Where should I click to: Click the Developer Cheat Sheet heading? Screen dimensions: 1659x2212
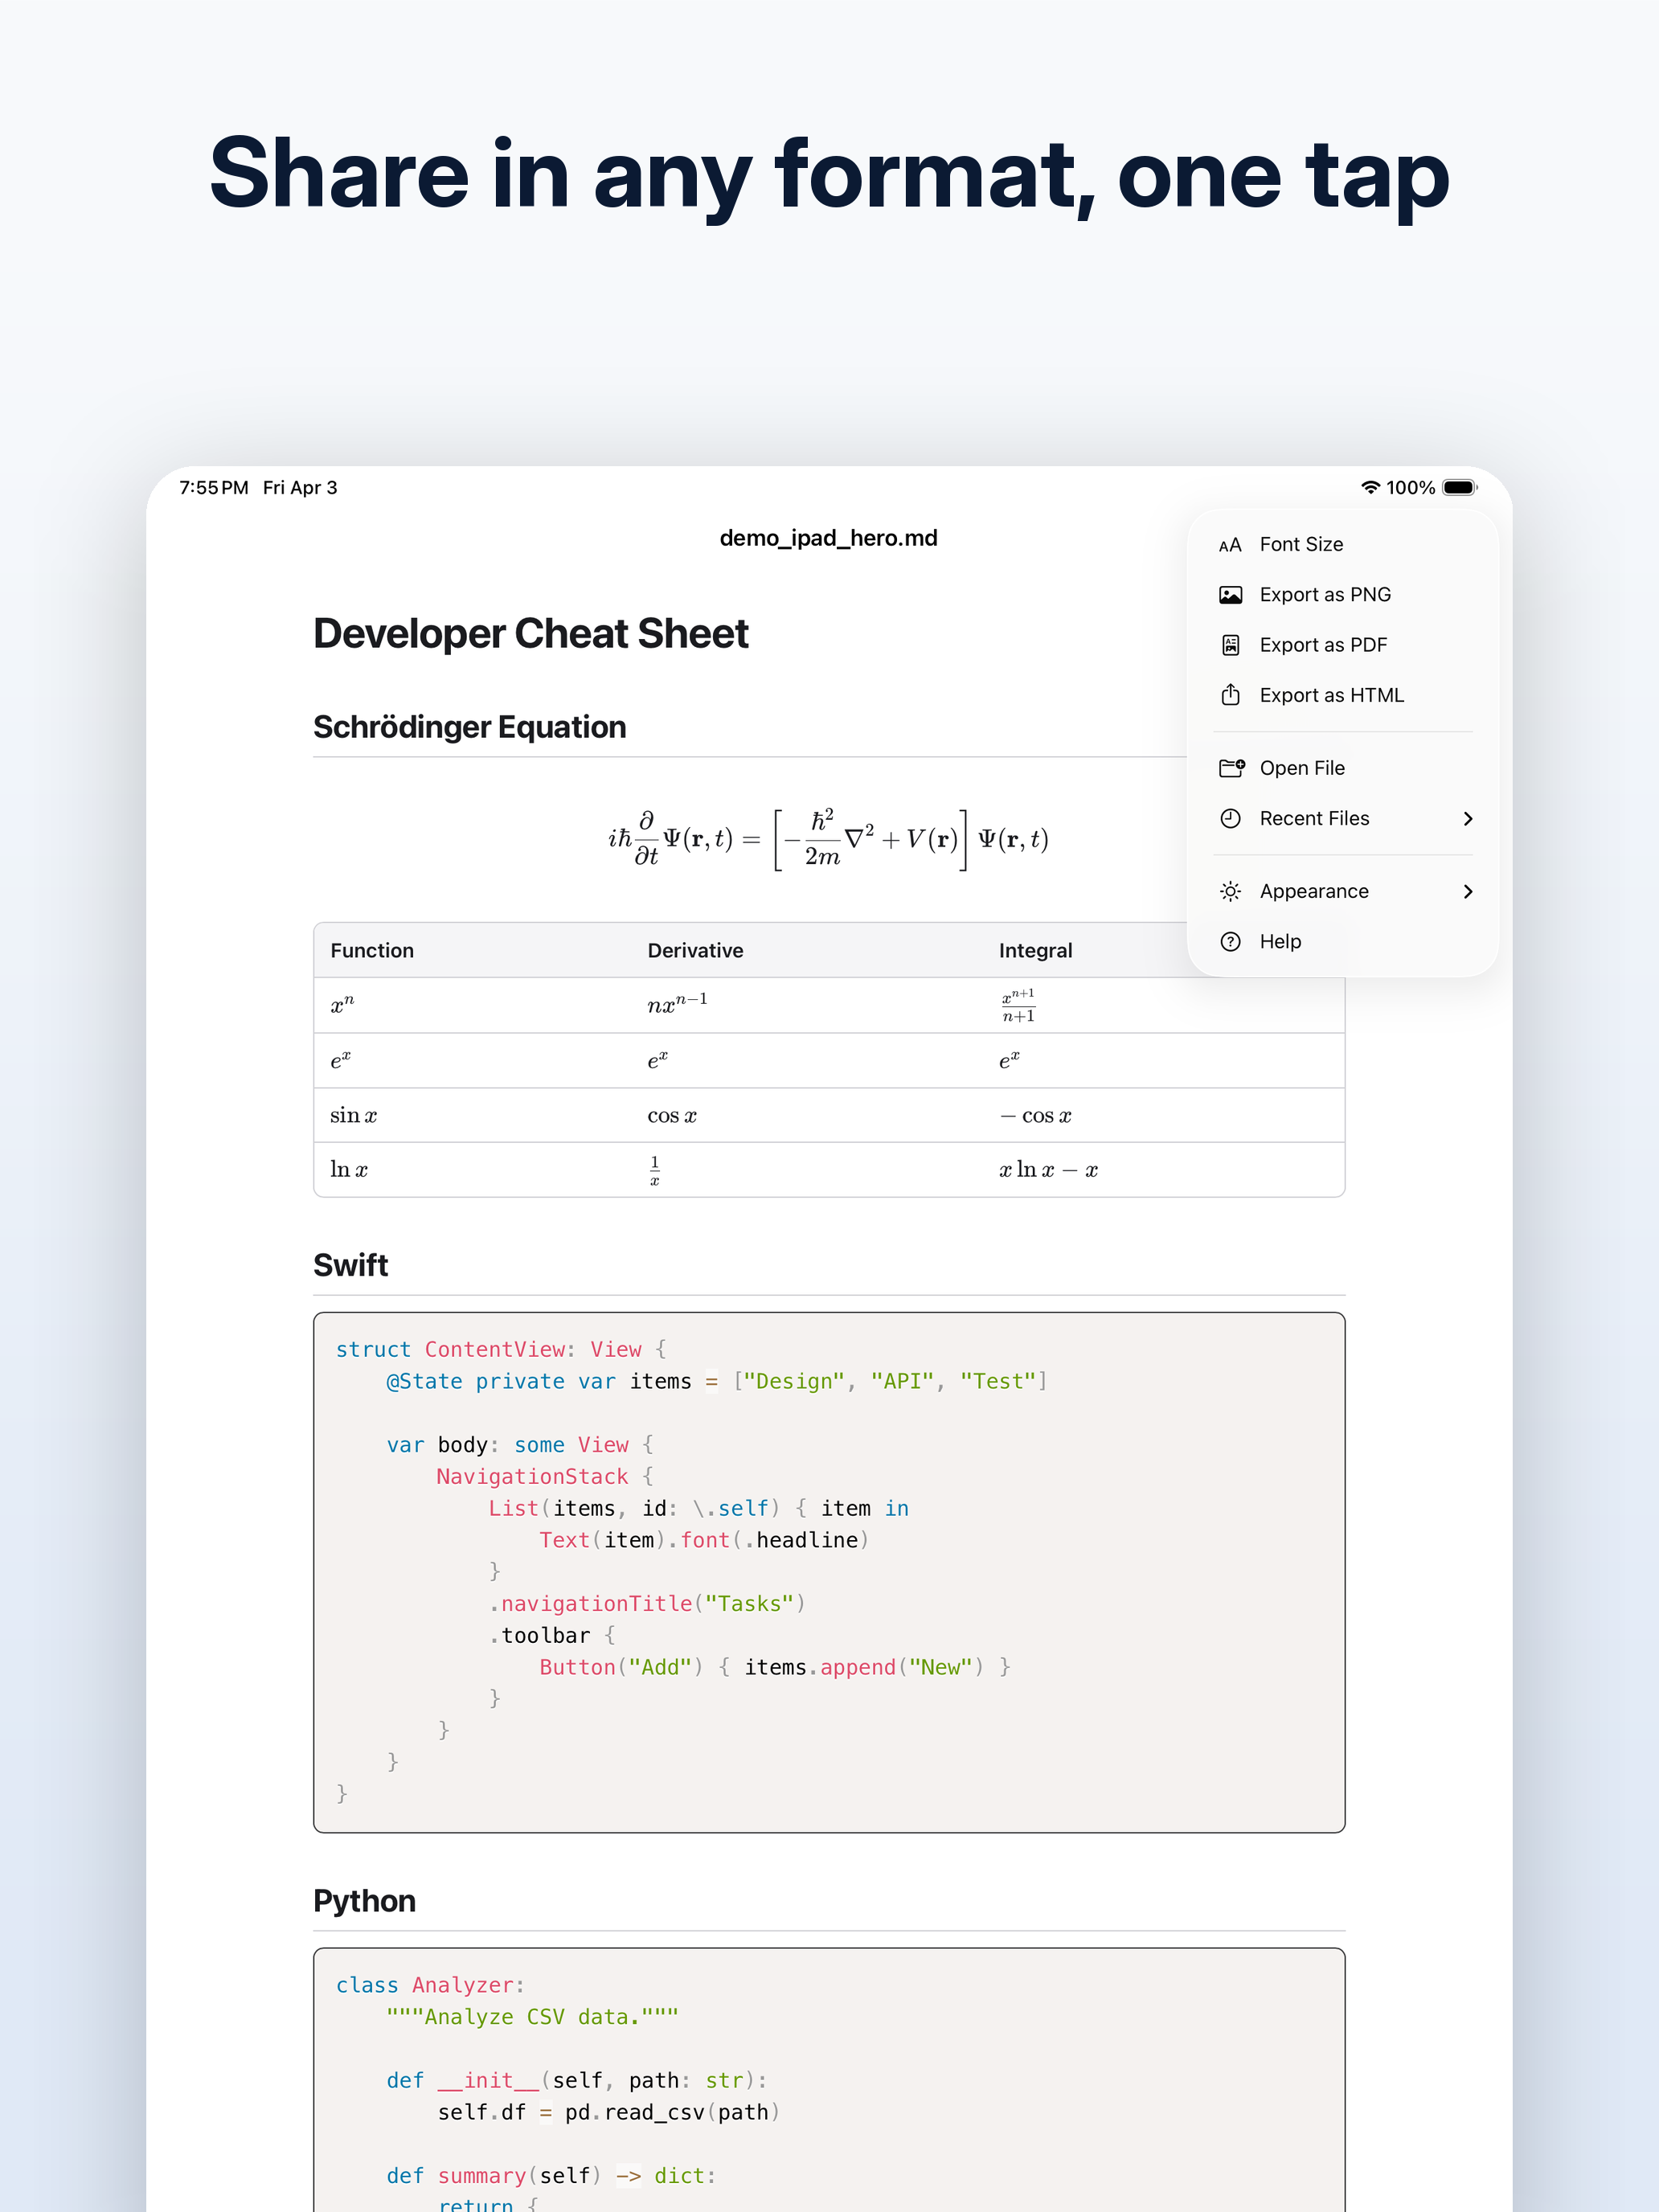[x=530, y=634]
